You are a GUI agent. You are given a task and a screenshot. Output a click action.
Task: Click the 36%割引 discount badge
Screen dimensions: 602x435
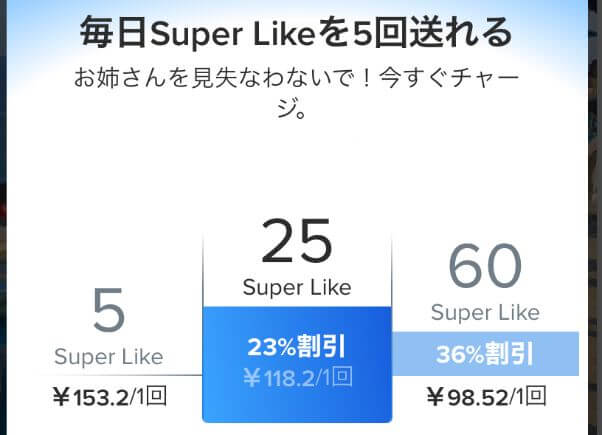[x=485, y=354]
